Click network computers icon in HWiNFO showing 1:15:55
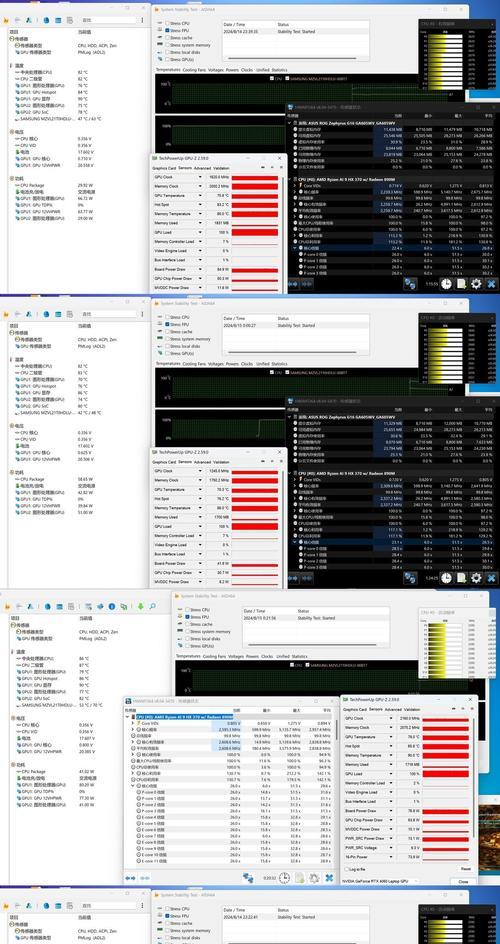Image resolution: width=500 pixels, height=944 pixels. point(410,284)
